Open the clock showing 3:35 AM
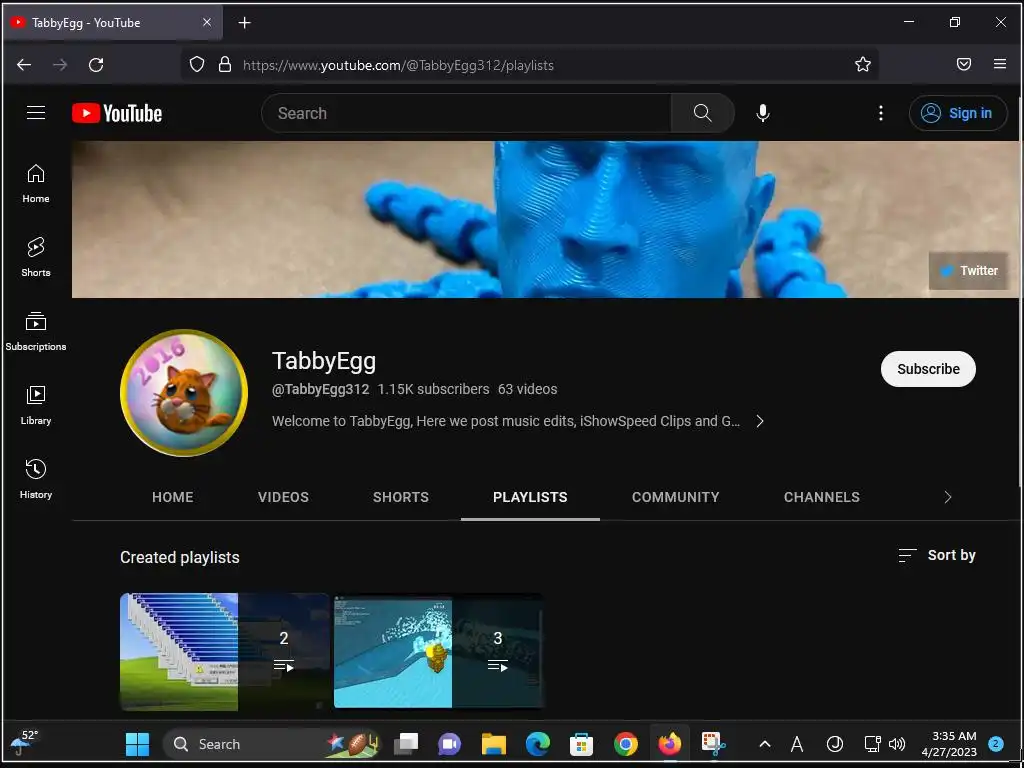This screenshot has width=1024, height=768. point(949,744)
